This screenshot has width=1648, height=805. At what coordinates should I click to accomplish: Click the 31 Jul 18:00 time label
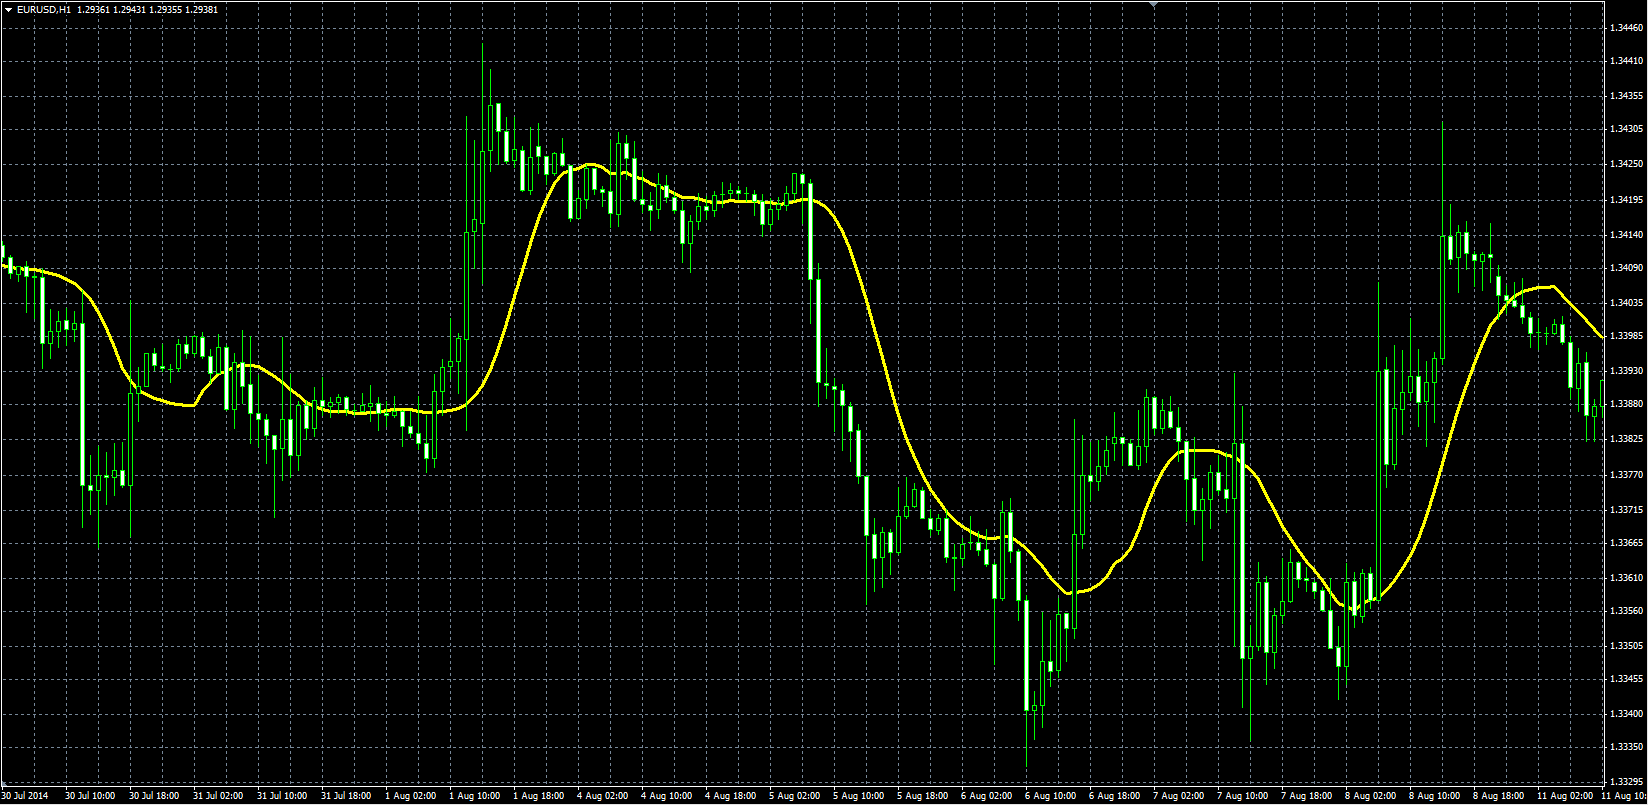(345, 796)
